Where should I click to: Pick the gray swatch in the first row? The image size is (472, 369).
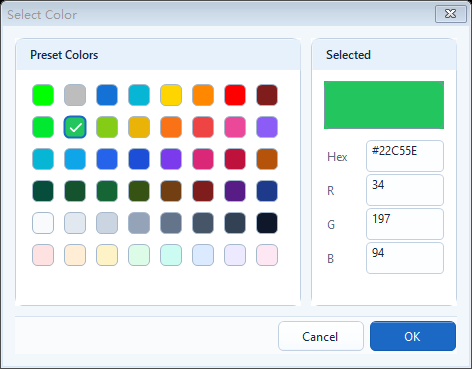pos(75,95)
